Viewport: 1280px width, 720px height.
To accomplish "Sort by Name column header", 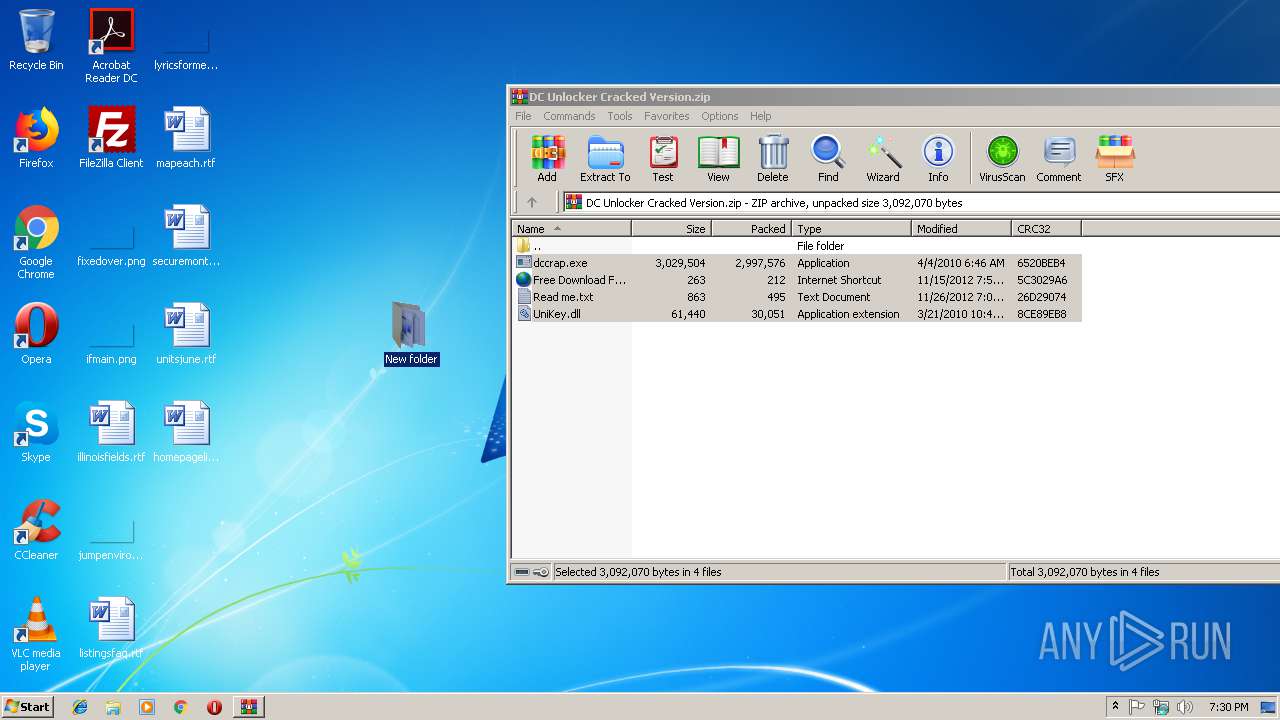I will point(571,228).
